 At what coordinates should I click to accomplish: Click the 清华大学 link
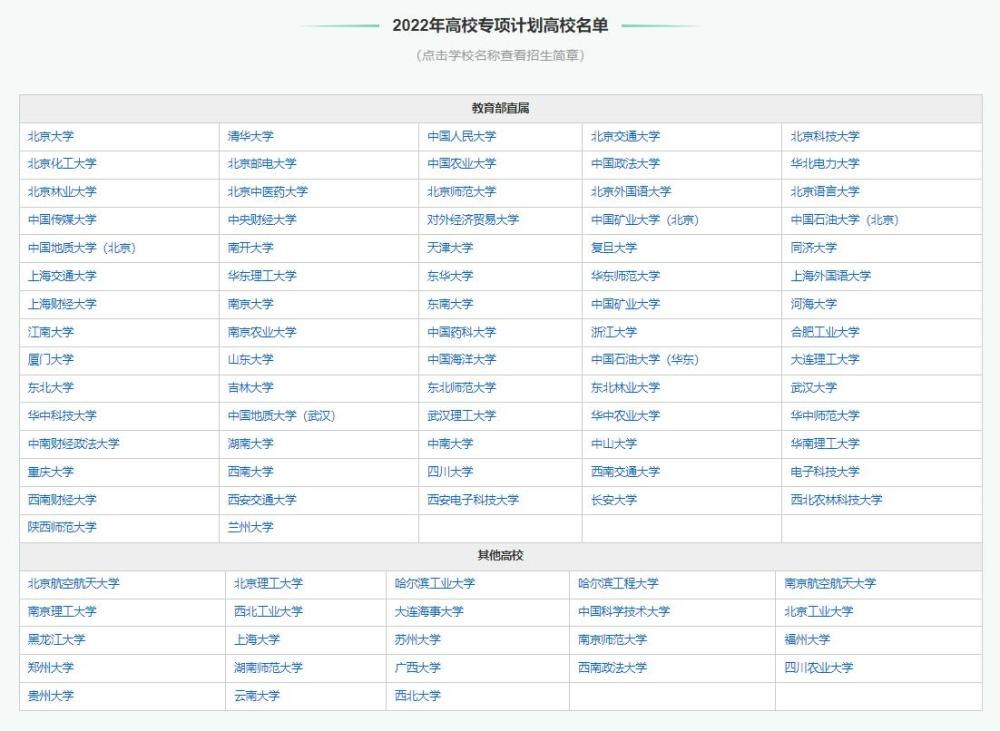251,137
